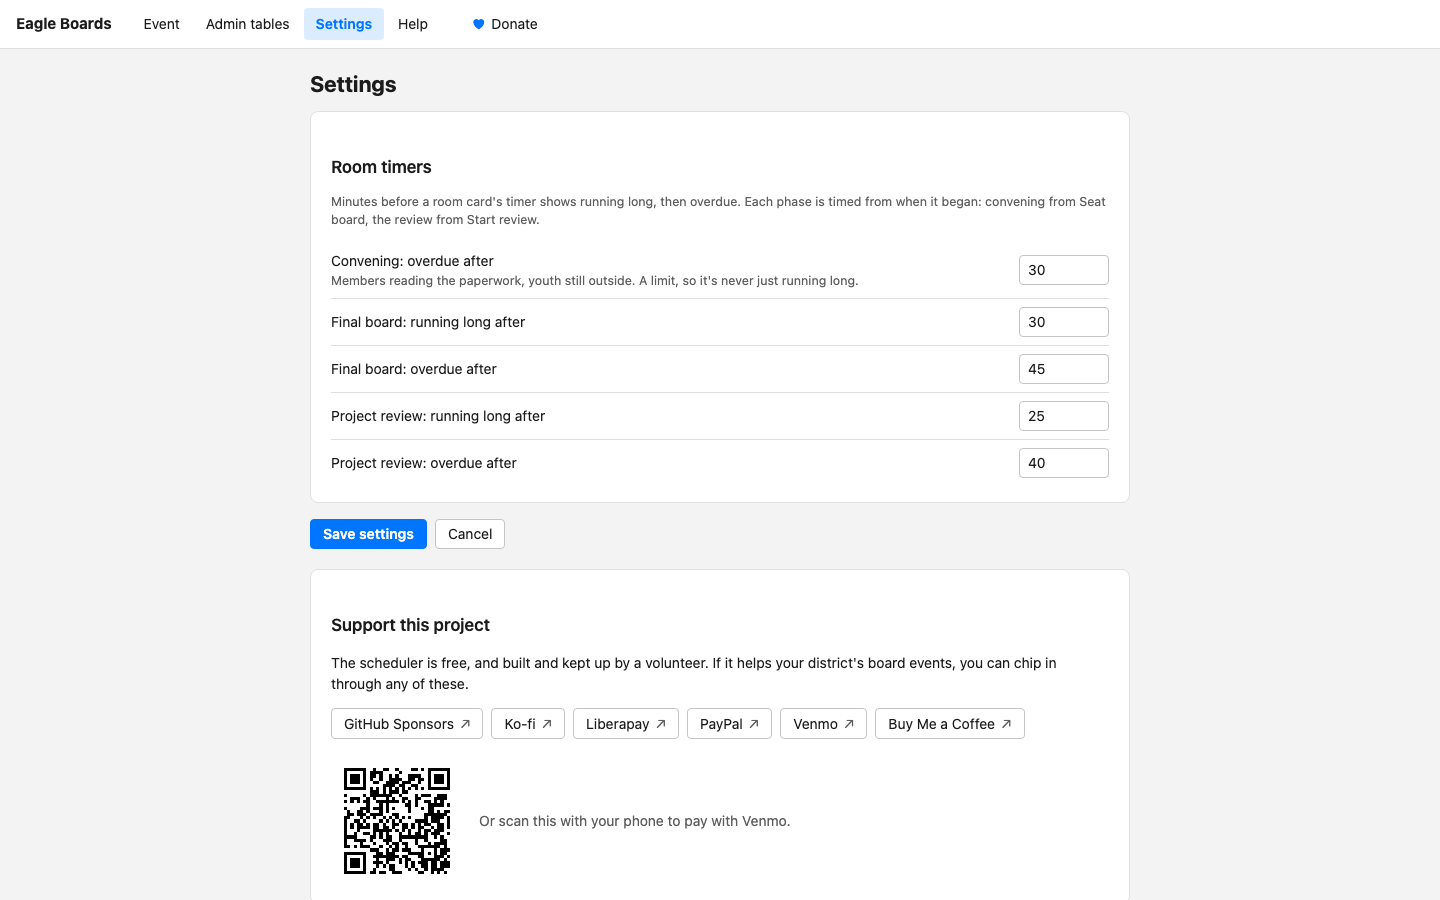Image resolution: width=1440 pixels, height=900 pixels.
Task: Open the Ko-fi donation link
Action: (x=528, y=724)
